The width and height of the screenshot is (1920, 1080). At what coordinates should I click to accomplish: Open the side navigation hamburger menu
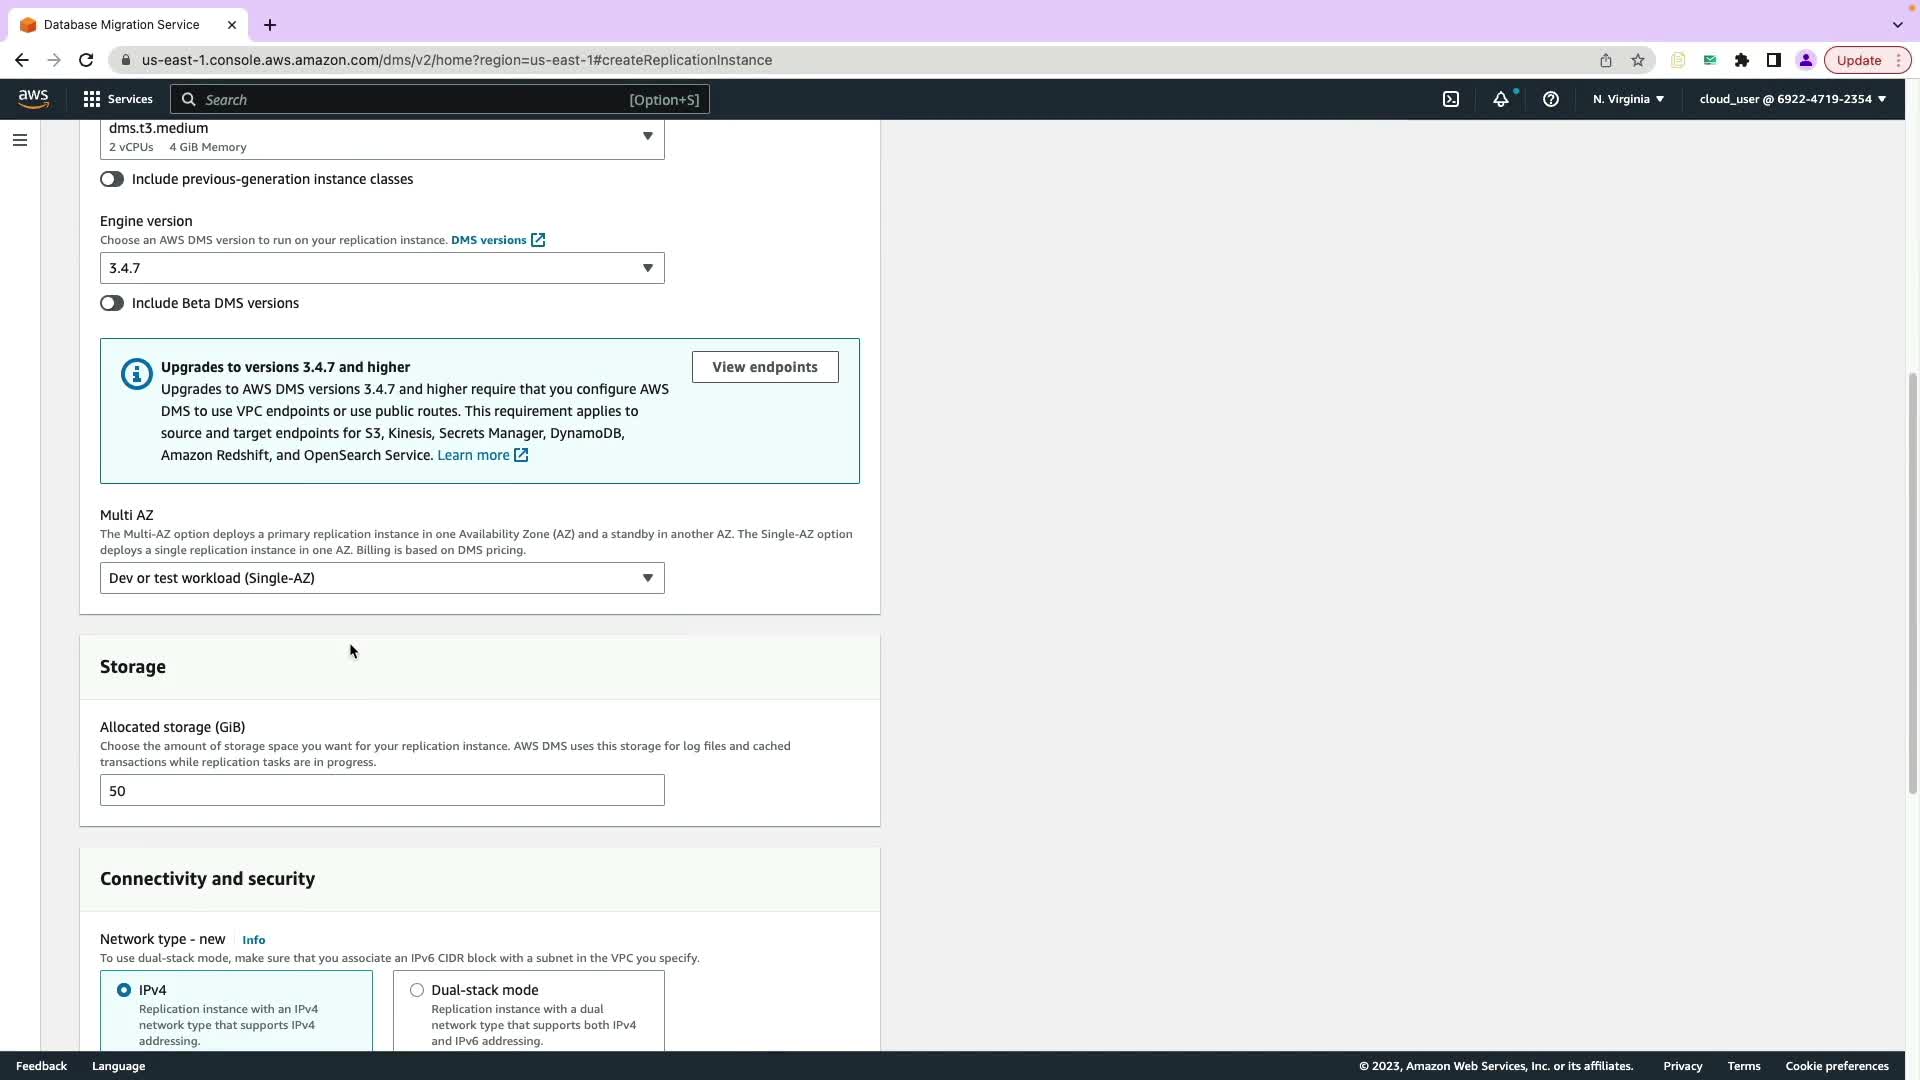tap(20, 140)
